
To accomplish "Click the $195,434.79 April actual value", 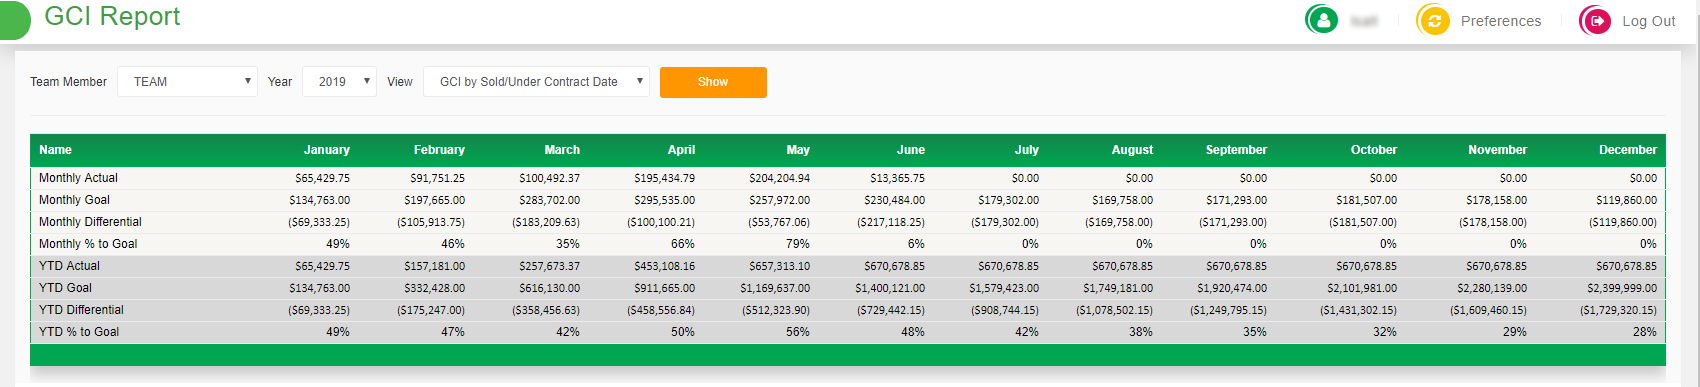I will click(664, 178).
